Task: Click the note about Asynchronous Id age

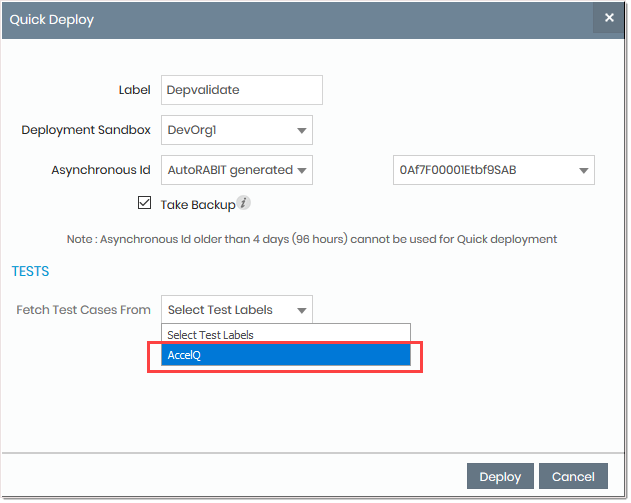Action: [310, 239]
